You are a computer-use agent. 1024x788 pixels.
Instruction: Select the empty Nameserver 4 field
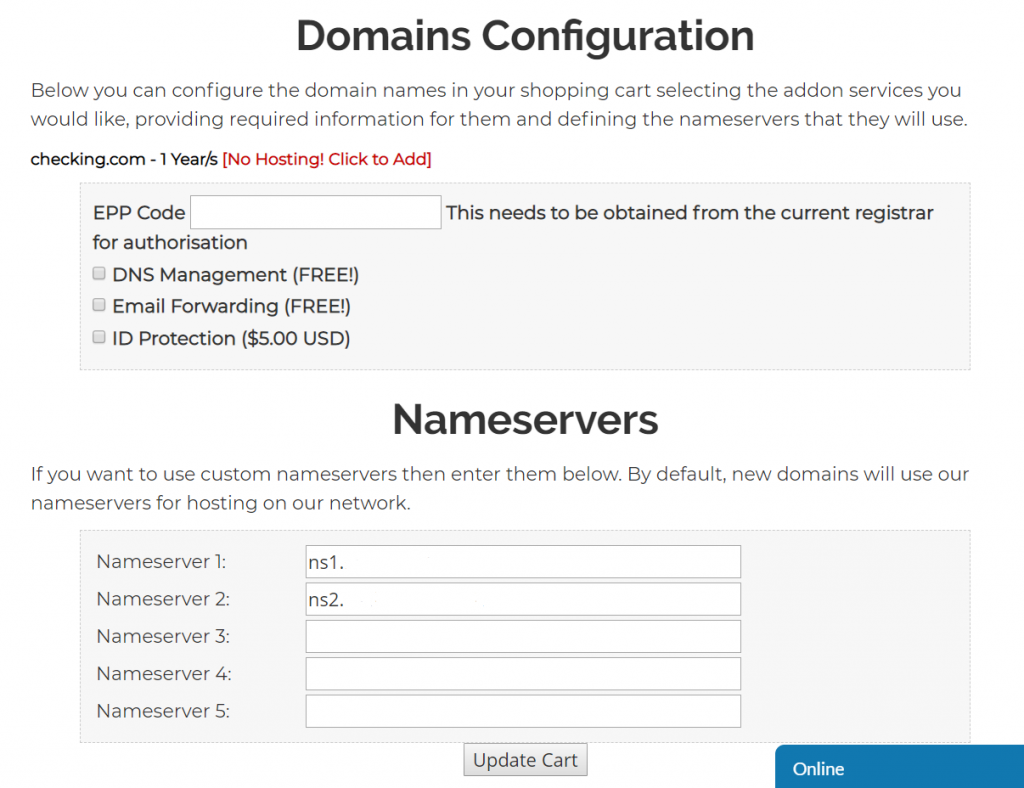(x=523, y=673)
